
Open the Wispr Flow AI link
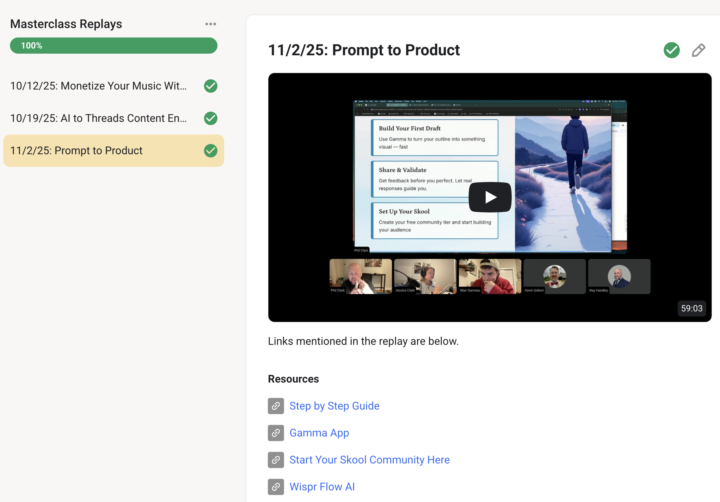point(322,487)
